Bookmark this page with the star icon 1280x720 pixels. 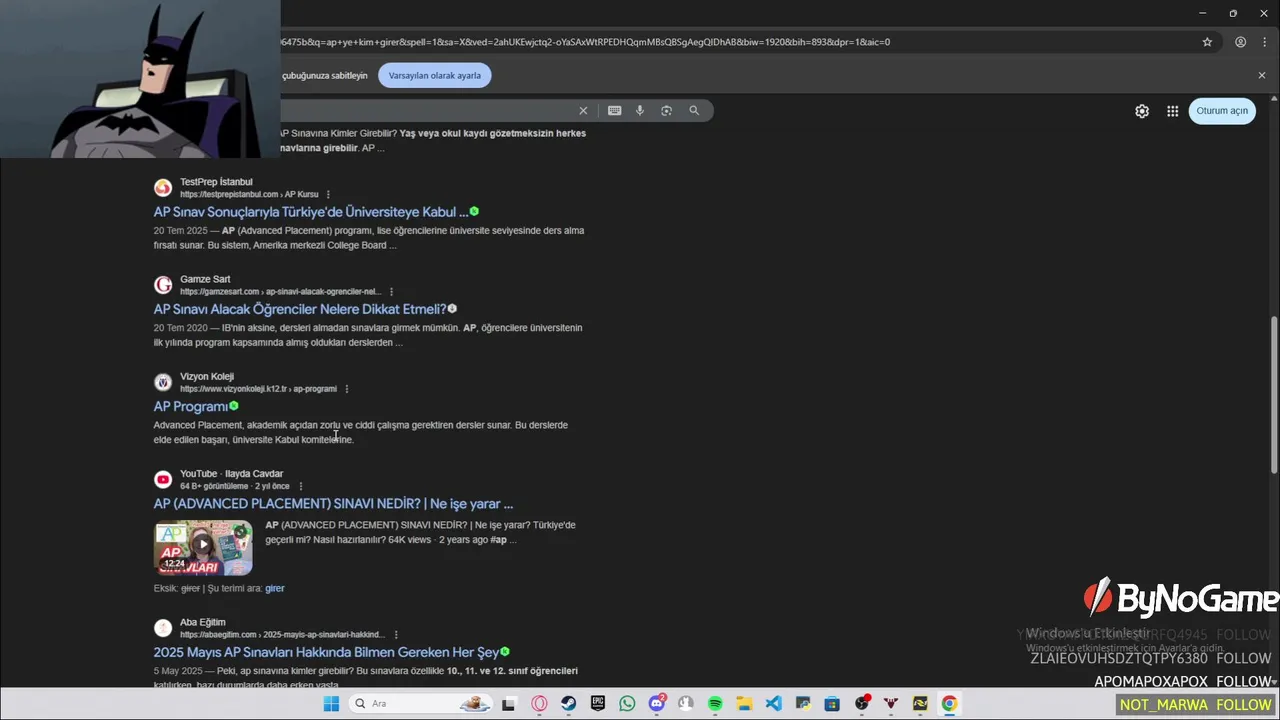click(x=1207, y=42)
